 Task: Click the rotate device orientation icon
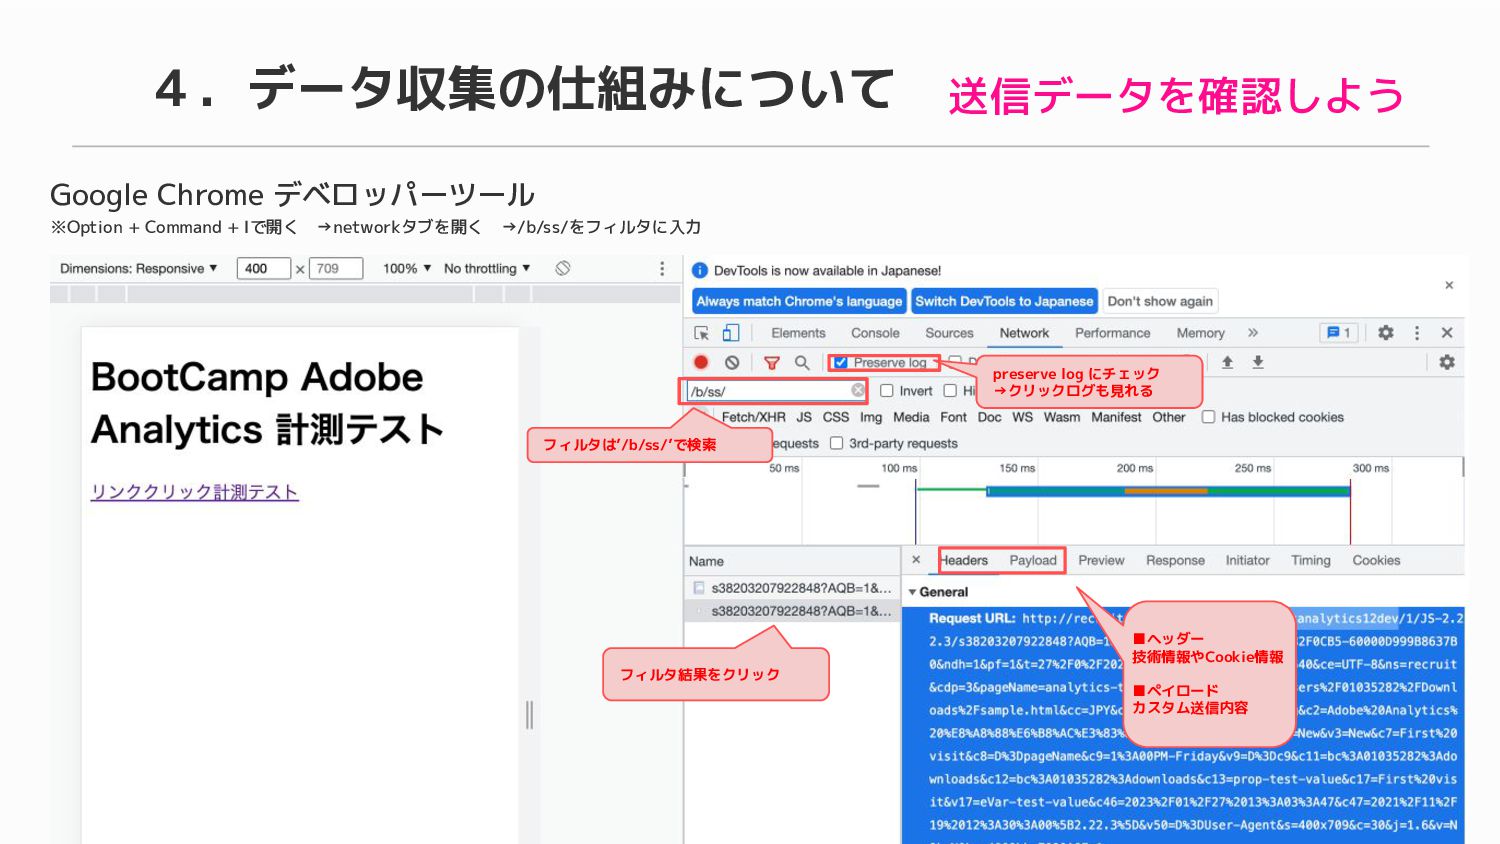click(563, 268)
